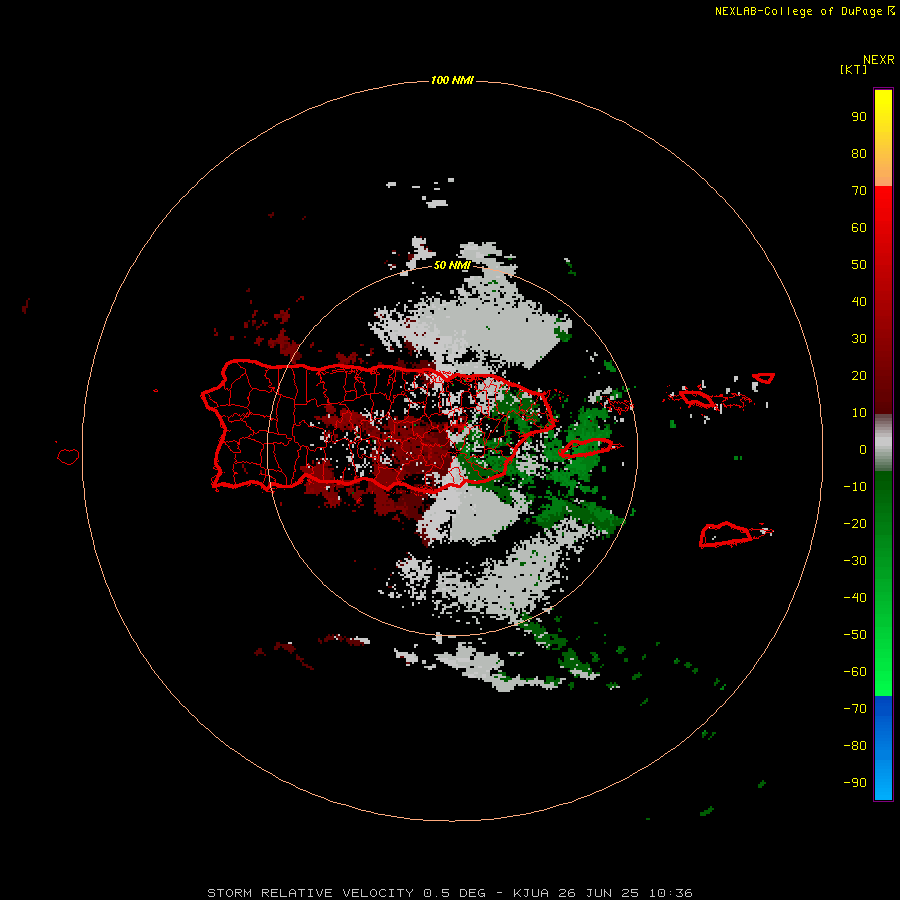
Task: Click the 70 value on the velocity scale
Action: point(859,191)
